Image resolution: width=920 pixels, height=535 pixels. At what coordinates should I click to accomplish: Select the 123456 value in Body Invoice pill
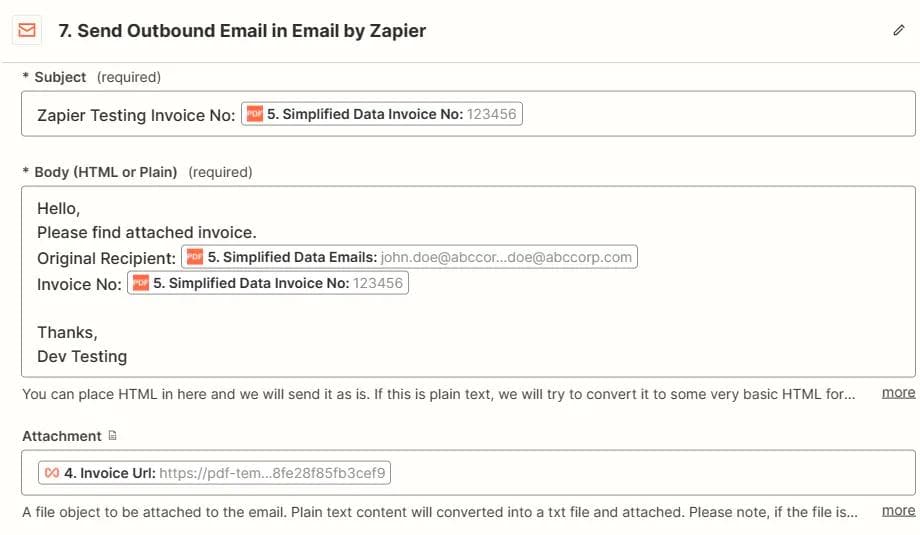pos(378,284)
